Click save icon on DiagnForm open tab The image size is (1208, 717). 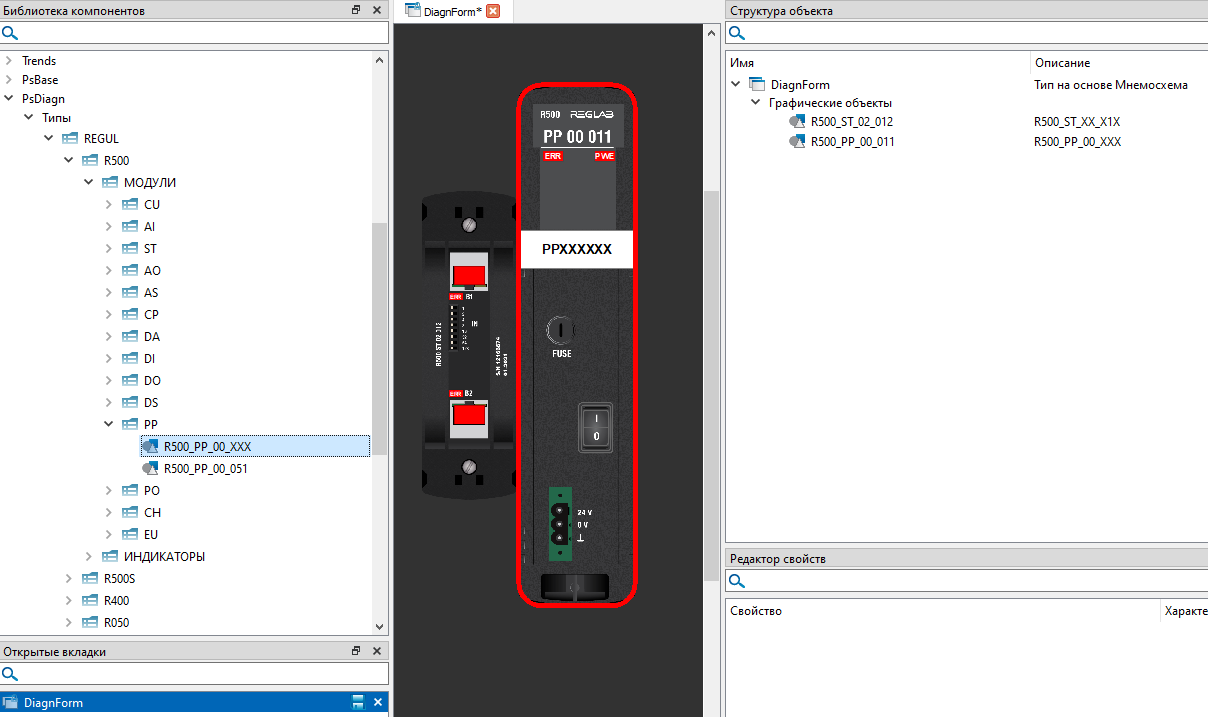tap(358, 703)
